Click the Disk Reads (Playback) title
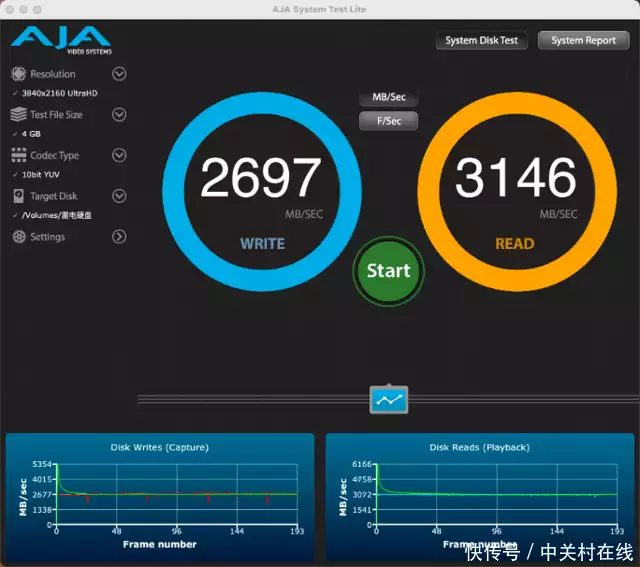The width and height of the screenshot is (640, 567). click(x=480, y=447)
